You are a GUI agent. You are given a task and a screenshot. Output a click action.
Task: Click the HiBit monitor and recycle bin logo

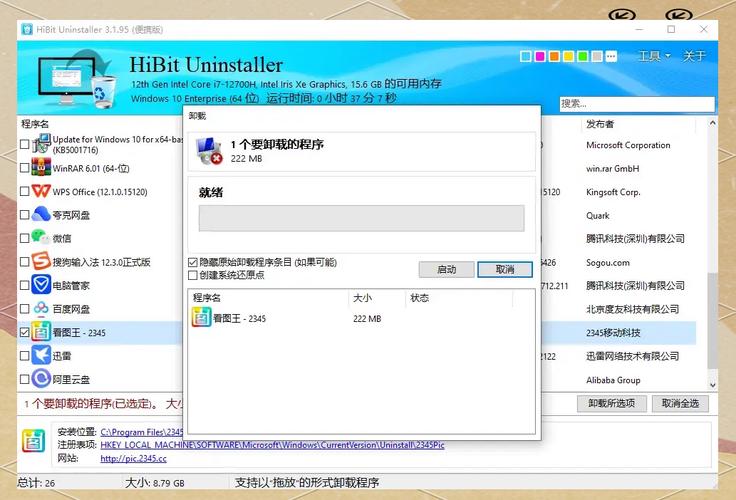(78, 77)
